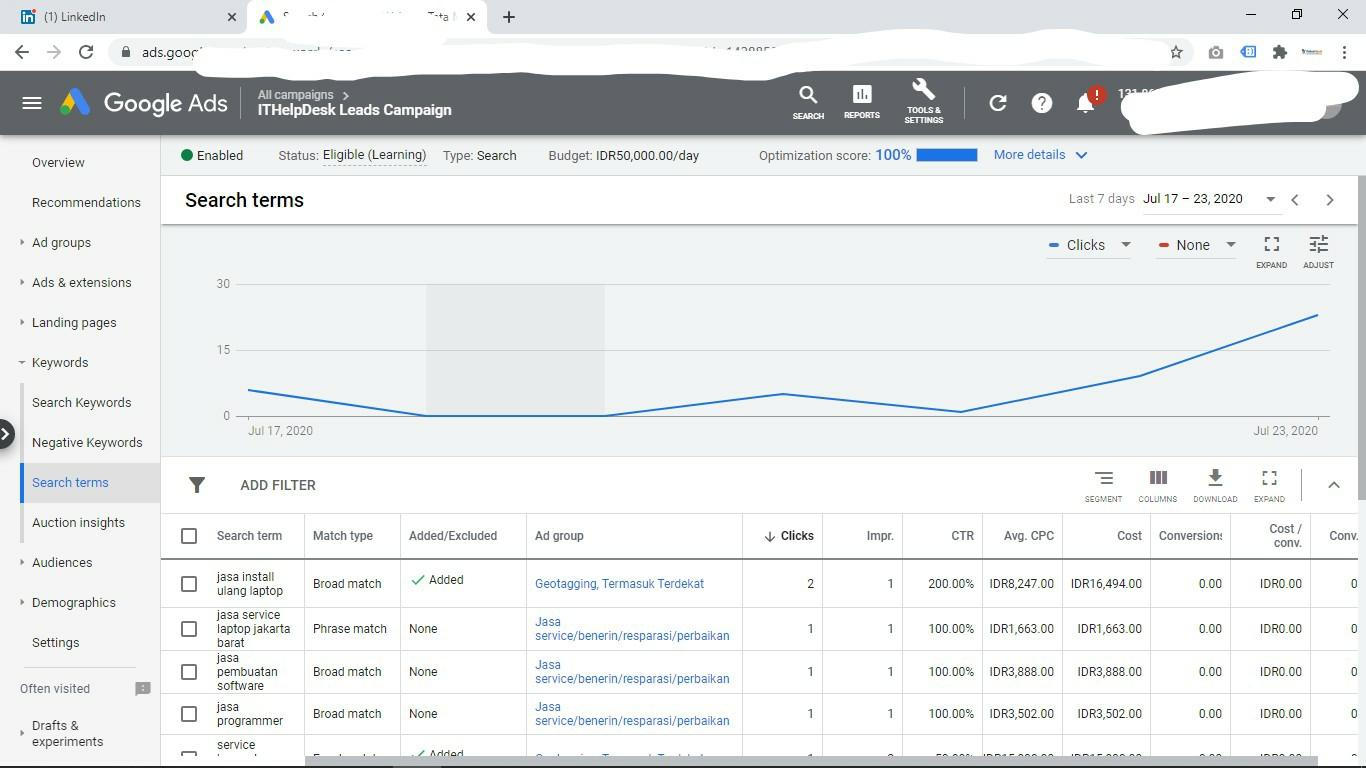Click the ADD FILTER button

click(278, 485)
